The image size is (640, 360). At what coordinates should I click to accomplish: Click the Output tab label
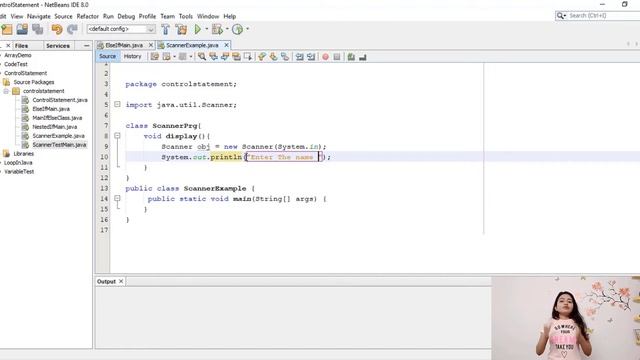(x=106, y=282)
